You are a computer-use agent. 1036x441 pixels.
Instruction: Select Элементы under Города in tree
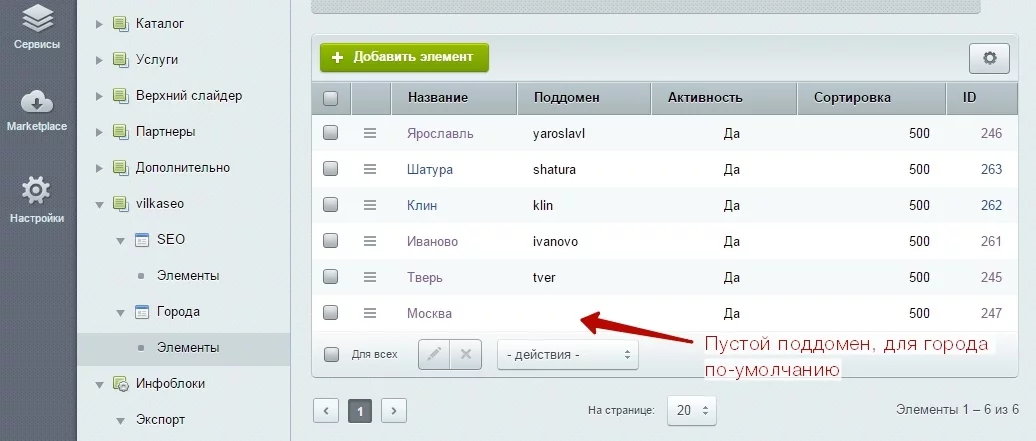[x=187, y=348]
